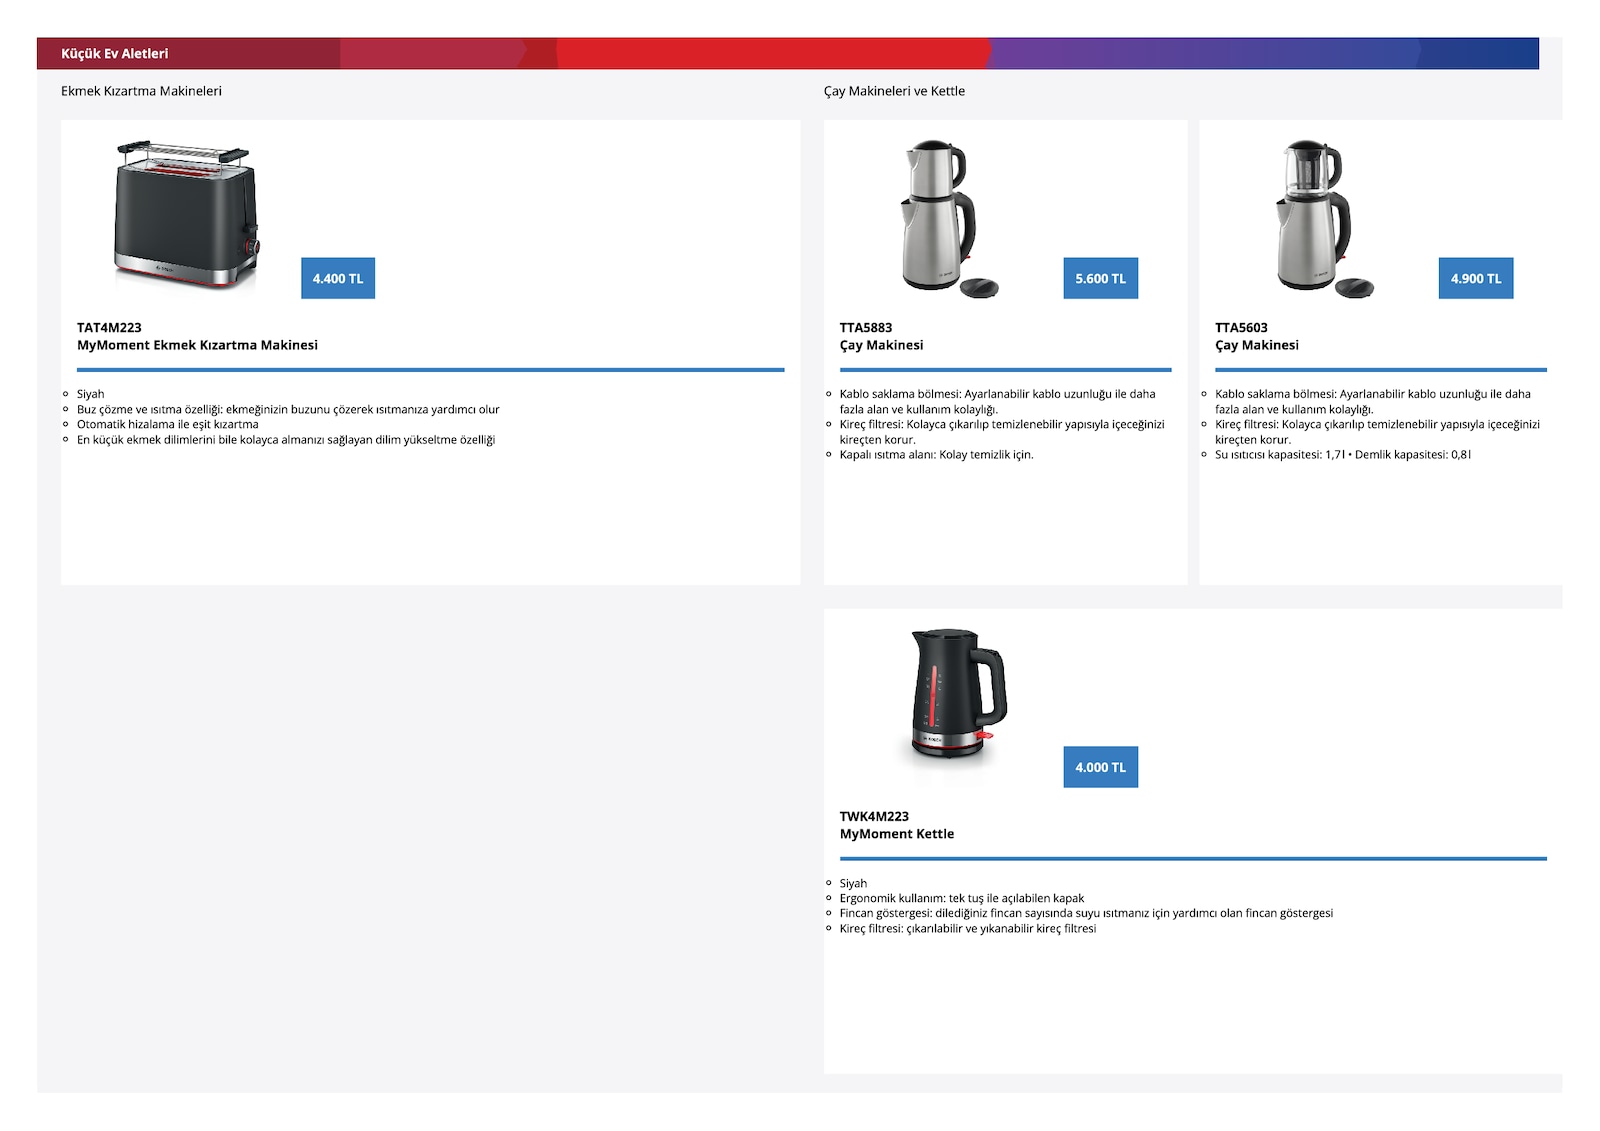
Task: Click the TTA5883 model code
Action: (x=866, y=328)
